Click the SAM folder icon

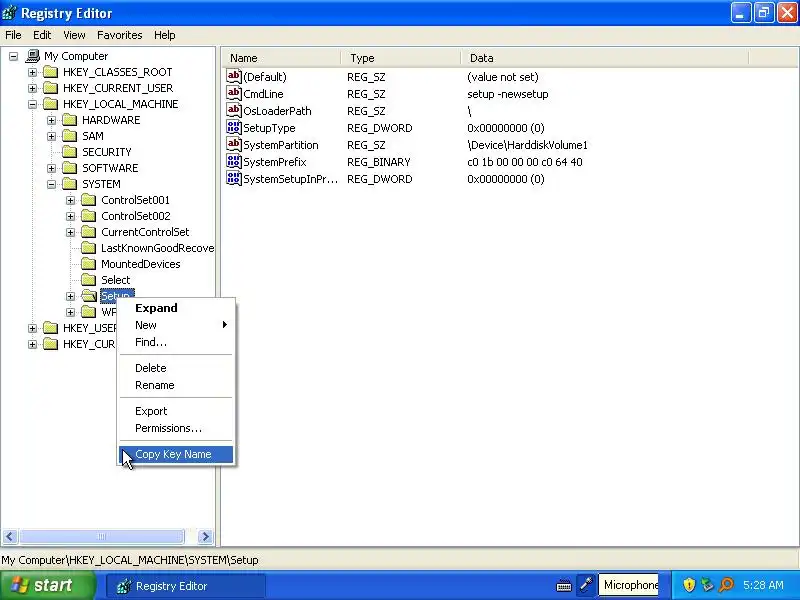pyautogui.click(x=69, y=136)
